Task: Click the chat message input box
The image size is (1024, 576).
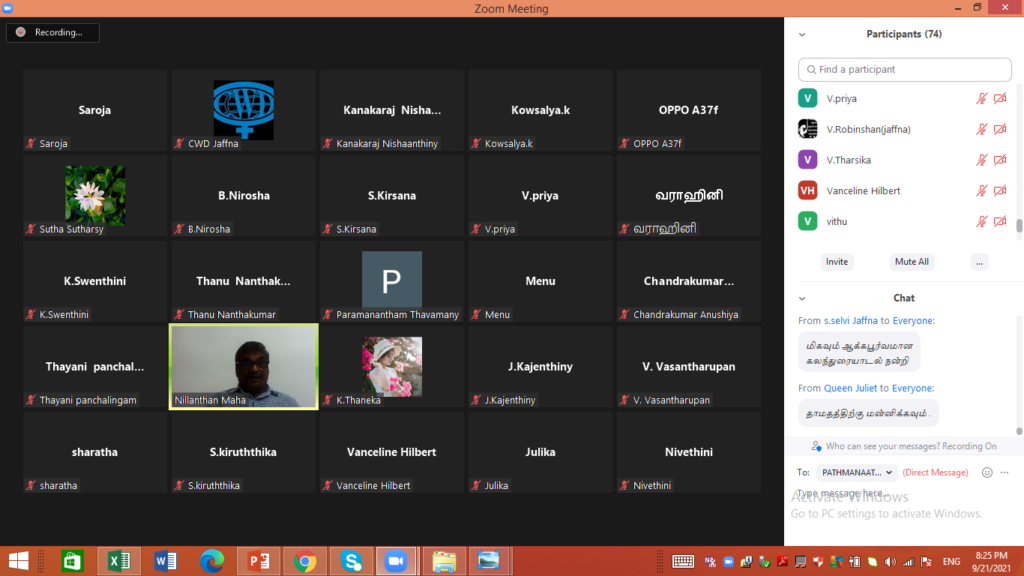Action: 904,493
